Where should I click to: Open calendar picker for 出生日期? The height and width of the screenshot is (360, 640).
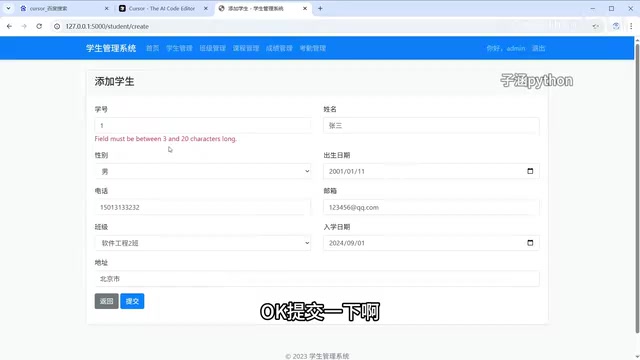pyautogui.click(x=530, y=171)
